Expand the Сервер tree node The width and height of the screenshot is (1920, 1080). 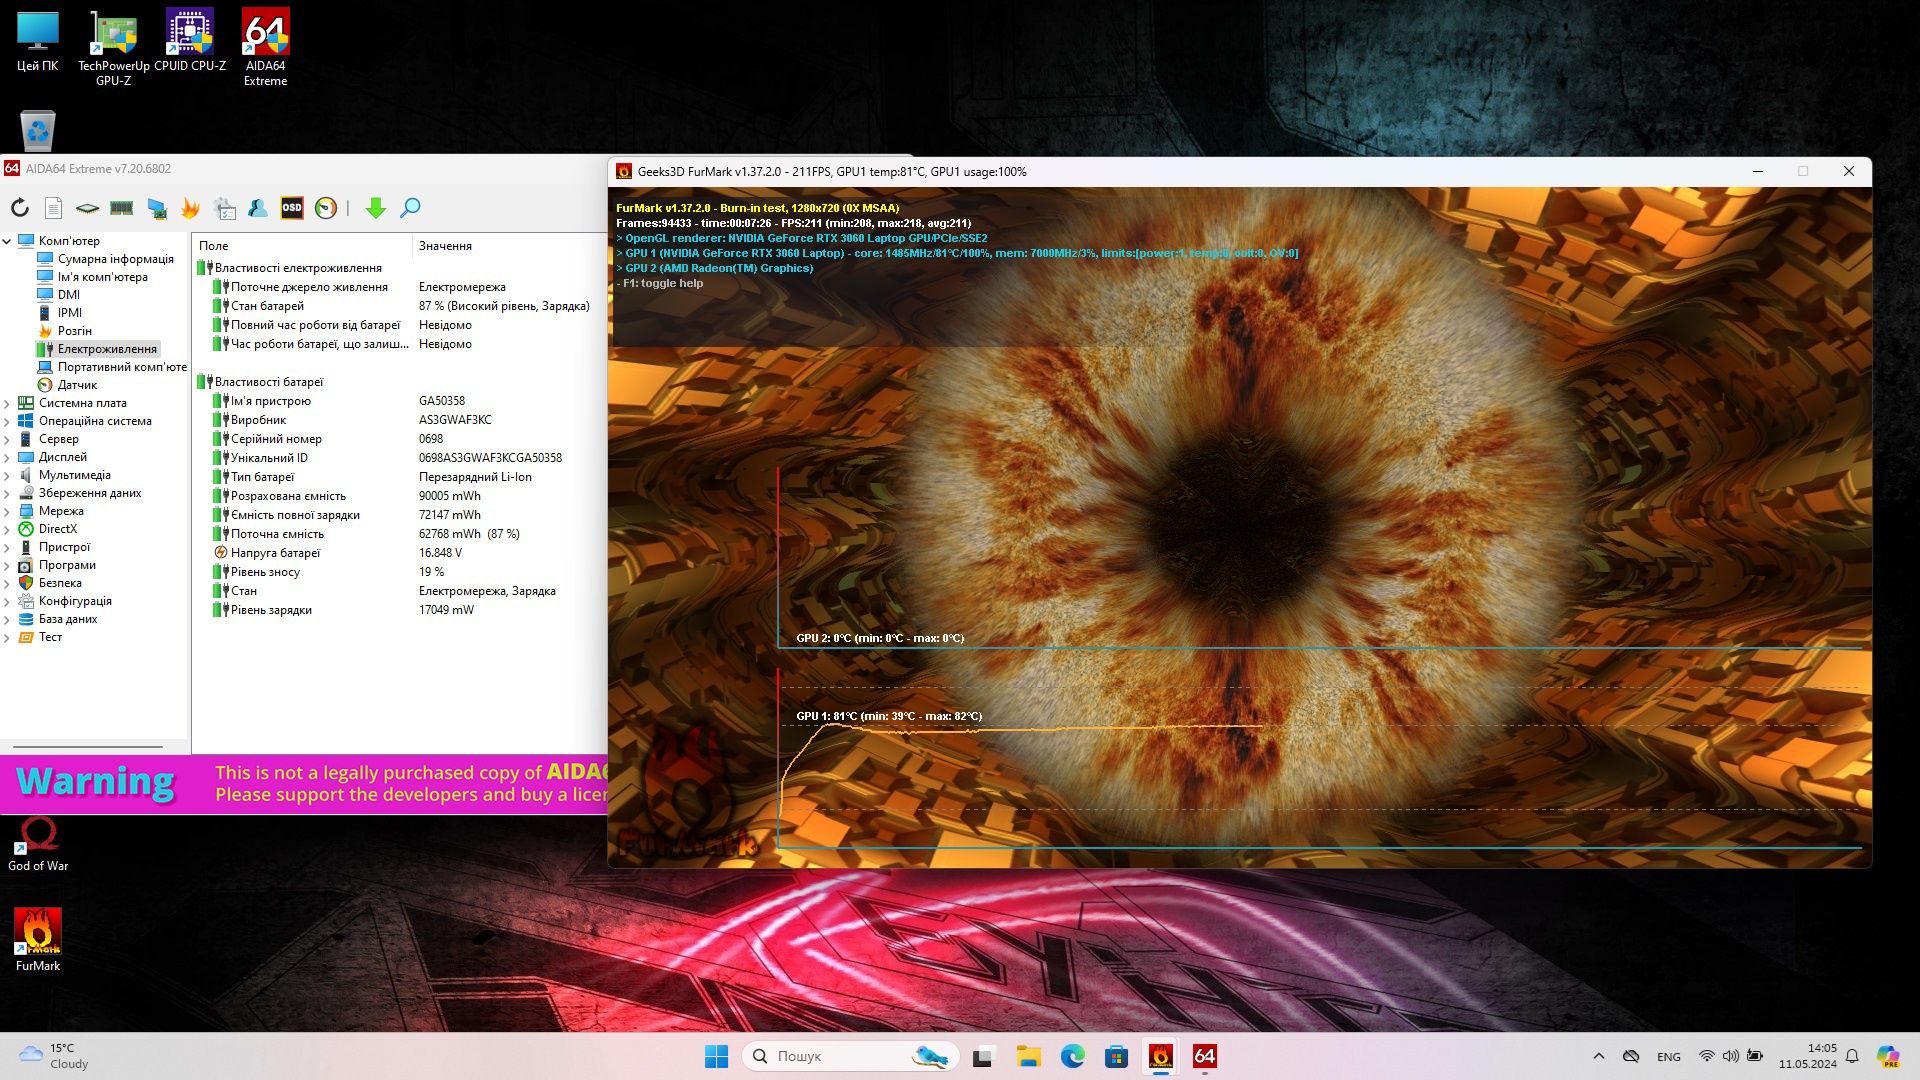pos(7,439)
